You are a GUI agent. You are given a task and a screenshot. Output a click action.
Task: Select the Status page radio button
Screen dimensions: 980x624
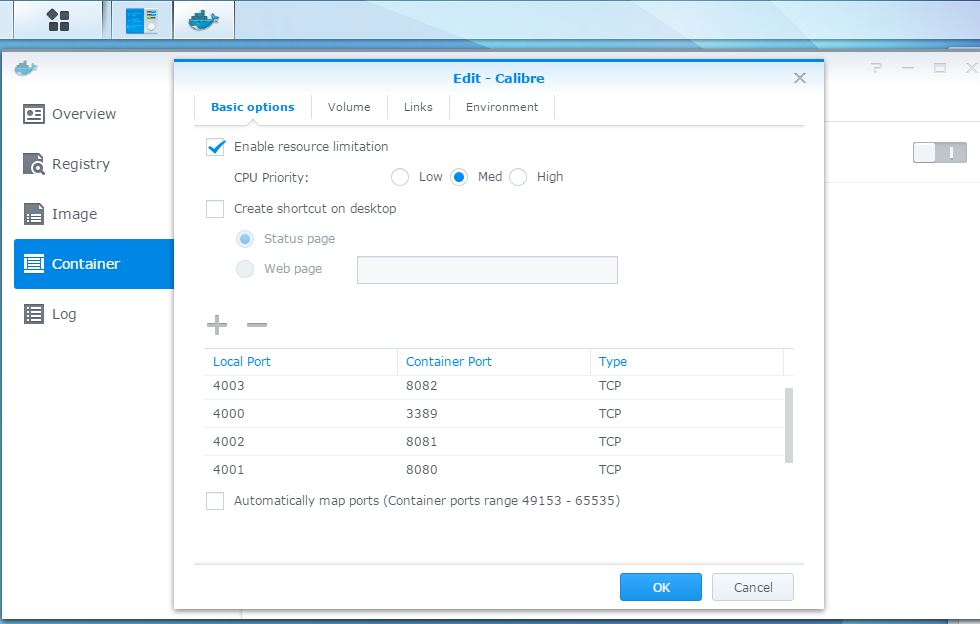click(245, 239)
